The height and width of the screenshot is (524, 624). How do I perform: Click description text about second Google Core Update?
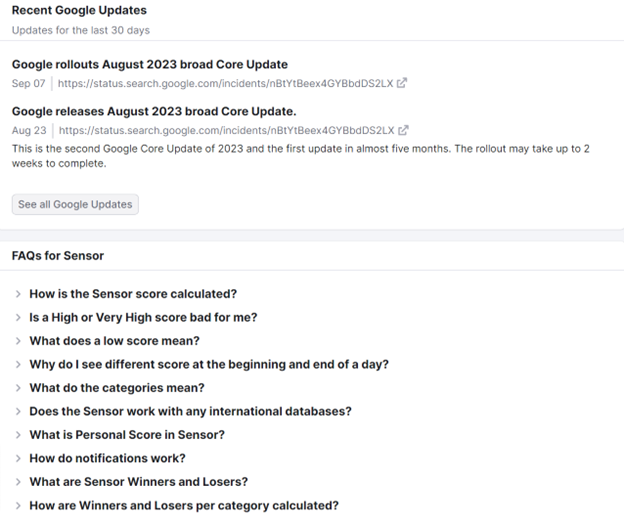300,156
